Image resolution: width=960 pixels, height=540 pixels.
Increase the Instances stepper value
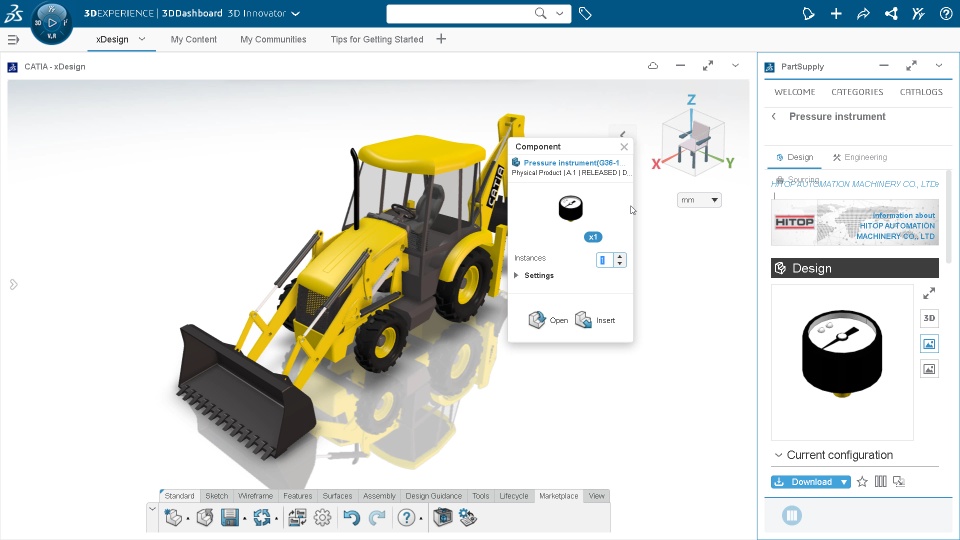[x=620, y=257]
